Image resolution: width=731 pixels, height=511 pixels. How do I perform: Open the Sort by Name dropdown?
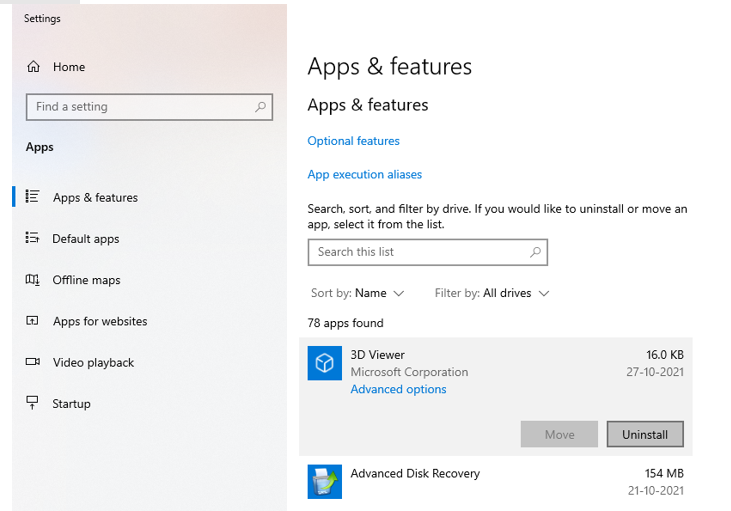pos(357,293)
